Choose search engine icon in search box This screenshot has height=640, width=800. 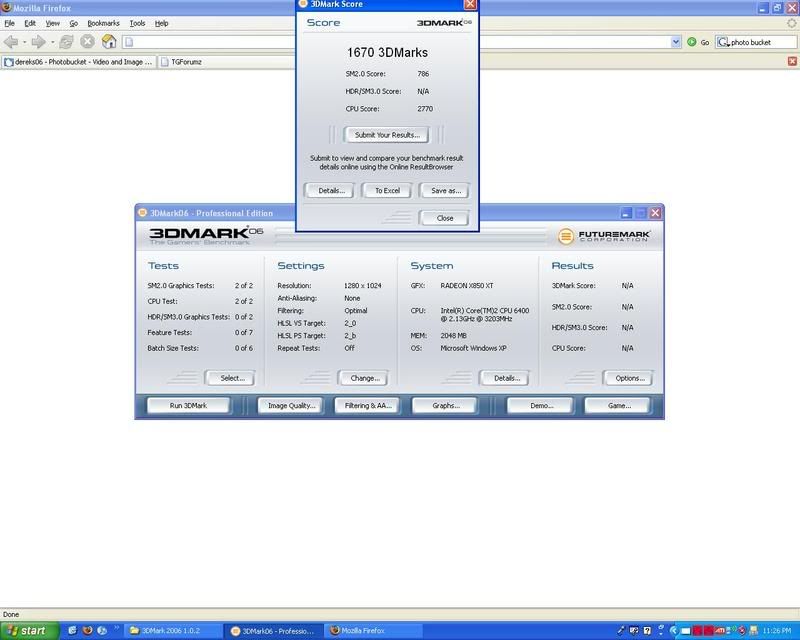point(723,42)
